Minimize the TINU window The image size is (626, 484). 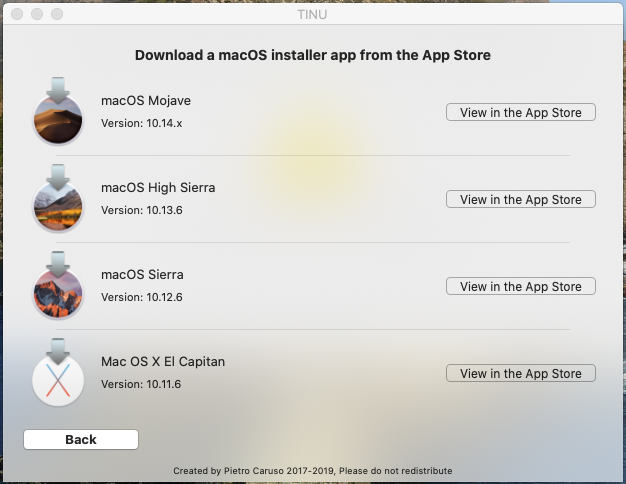point(37,14)
